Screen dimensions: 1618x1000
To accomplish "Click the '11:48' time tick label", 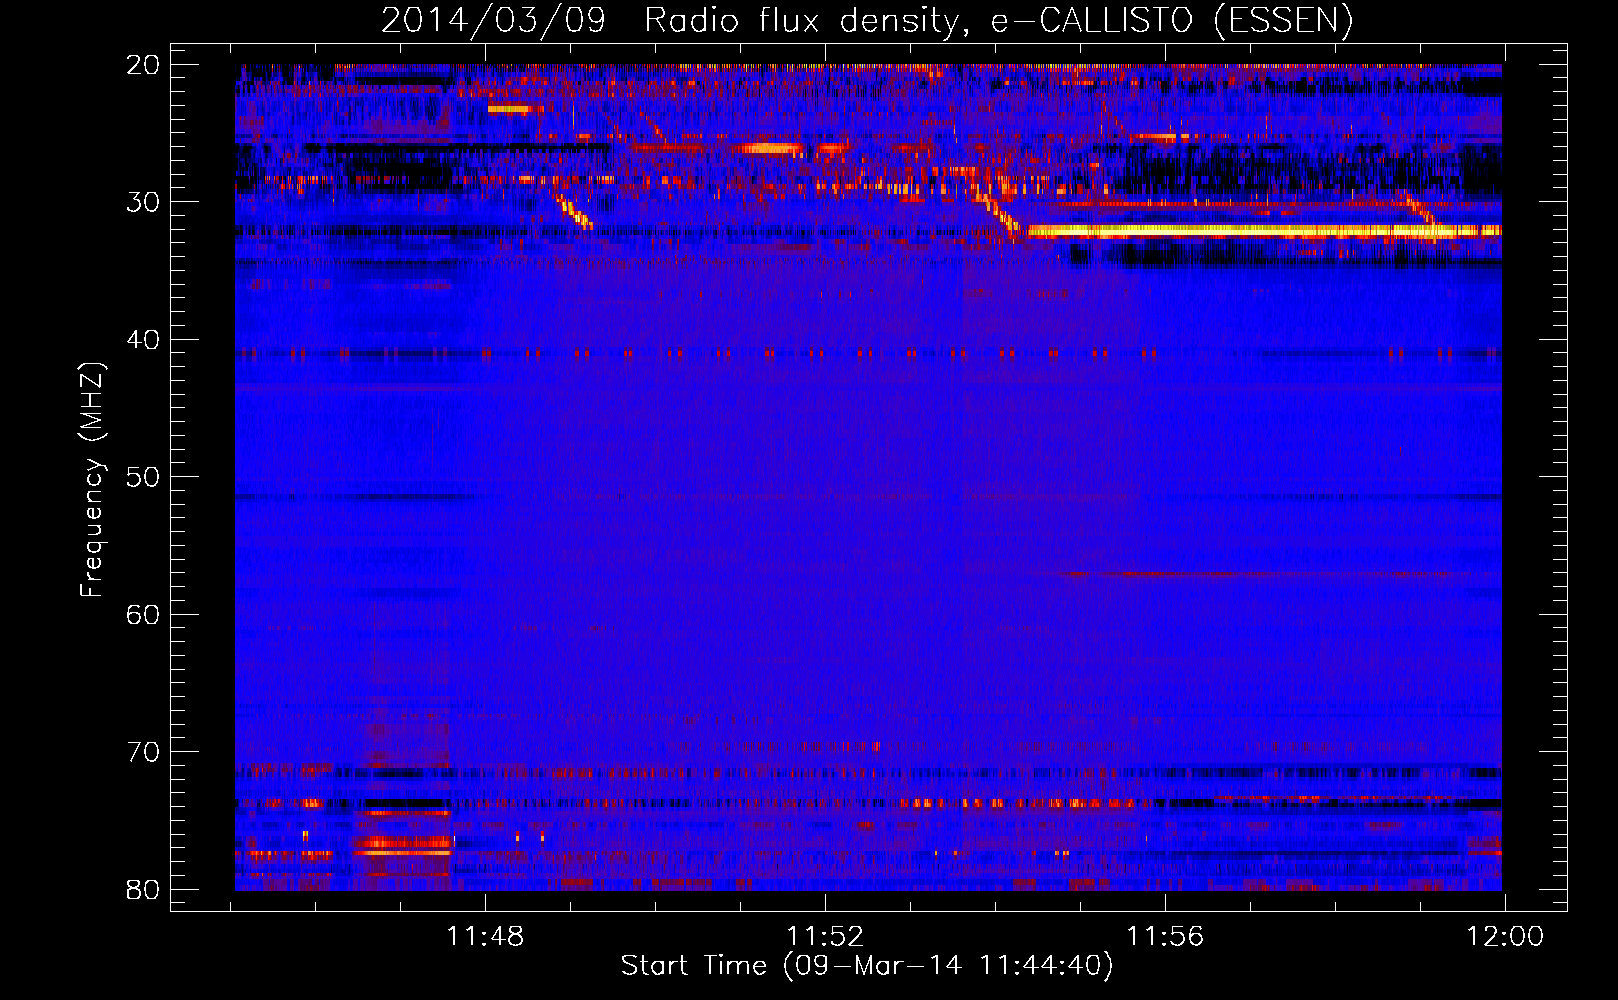I will pyautogui.click(x=485, y=937).
